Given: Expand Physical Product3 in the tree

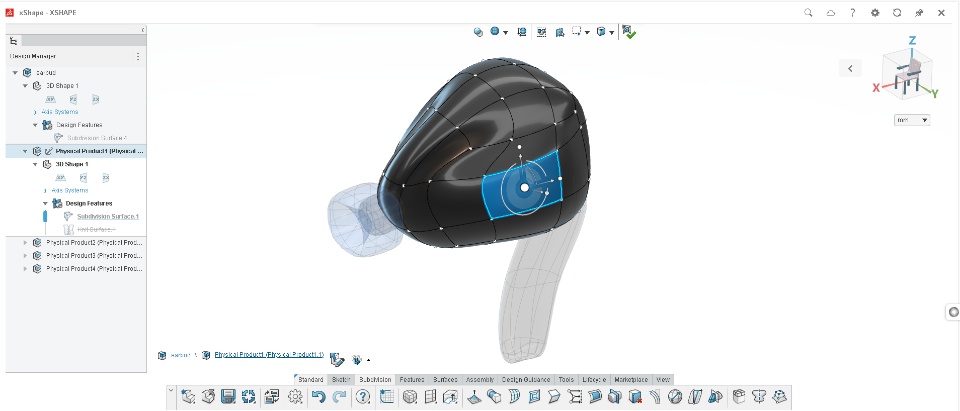Looking at the screenshot, I should (25, 255).
